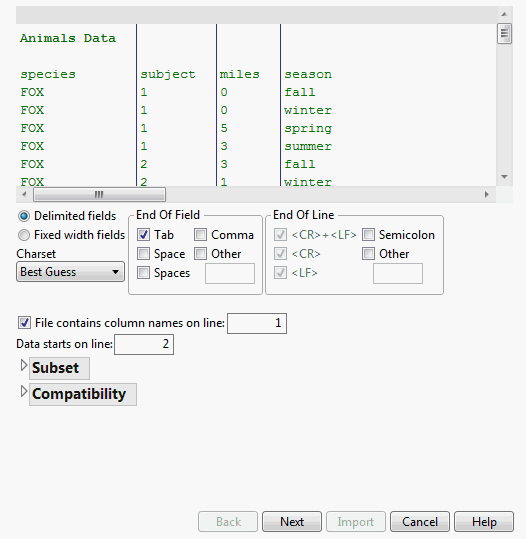Click 'spring' in the season column
526x539 pixels.
[308, 129]
